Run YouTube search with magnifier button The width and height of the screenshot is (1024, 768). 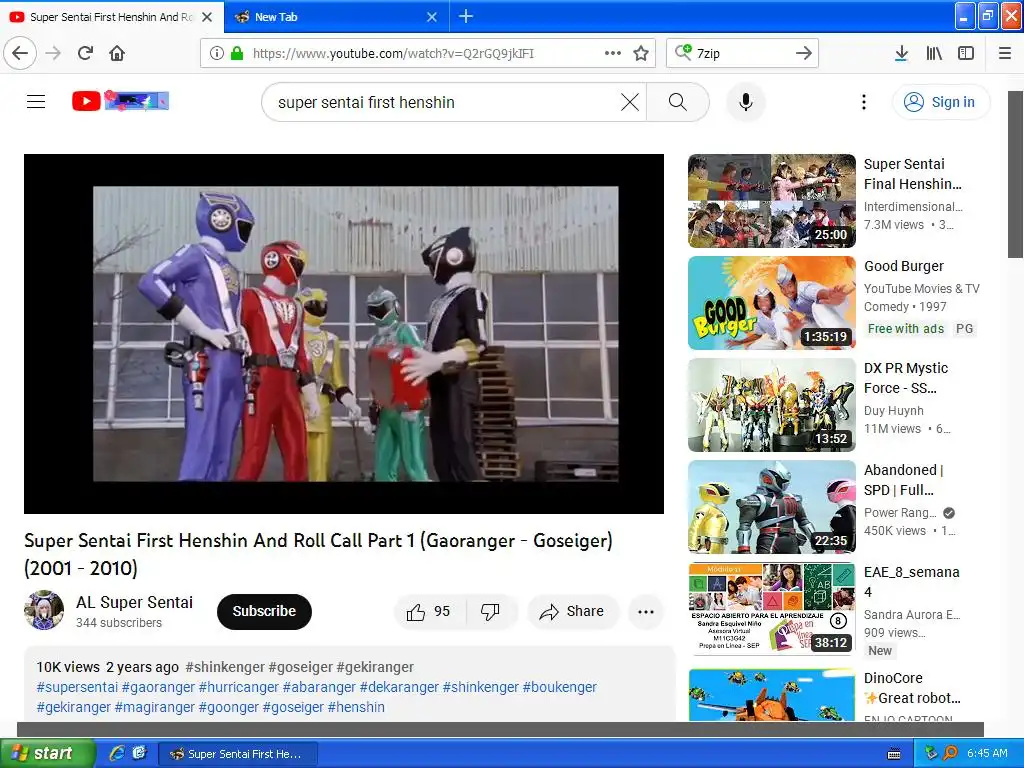point(678,102)
